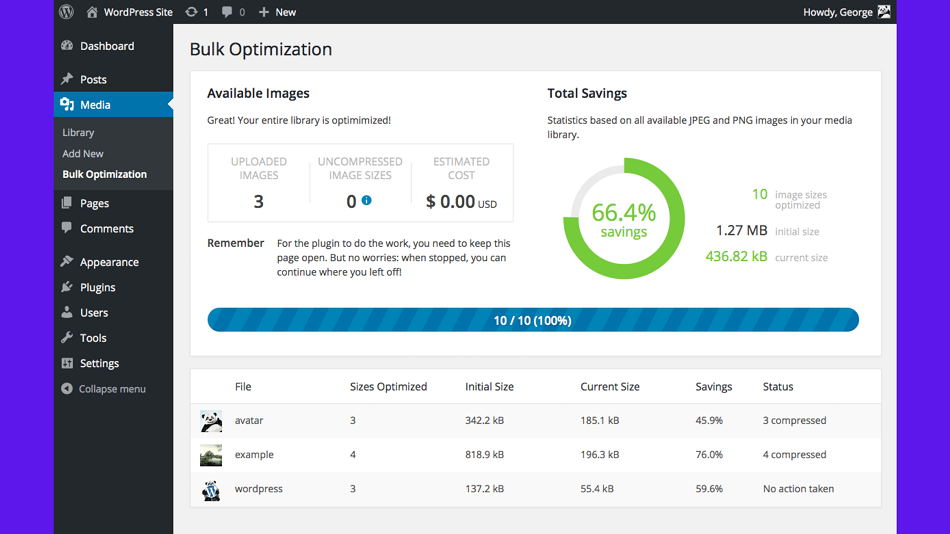The height and width of the screenshot is (534, 950).
Task: Click the Appearance brush icon
Action: click(x=67, y=261)
